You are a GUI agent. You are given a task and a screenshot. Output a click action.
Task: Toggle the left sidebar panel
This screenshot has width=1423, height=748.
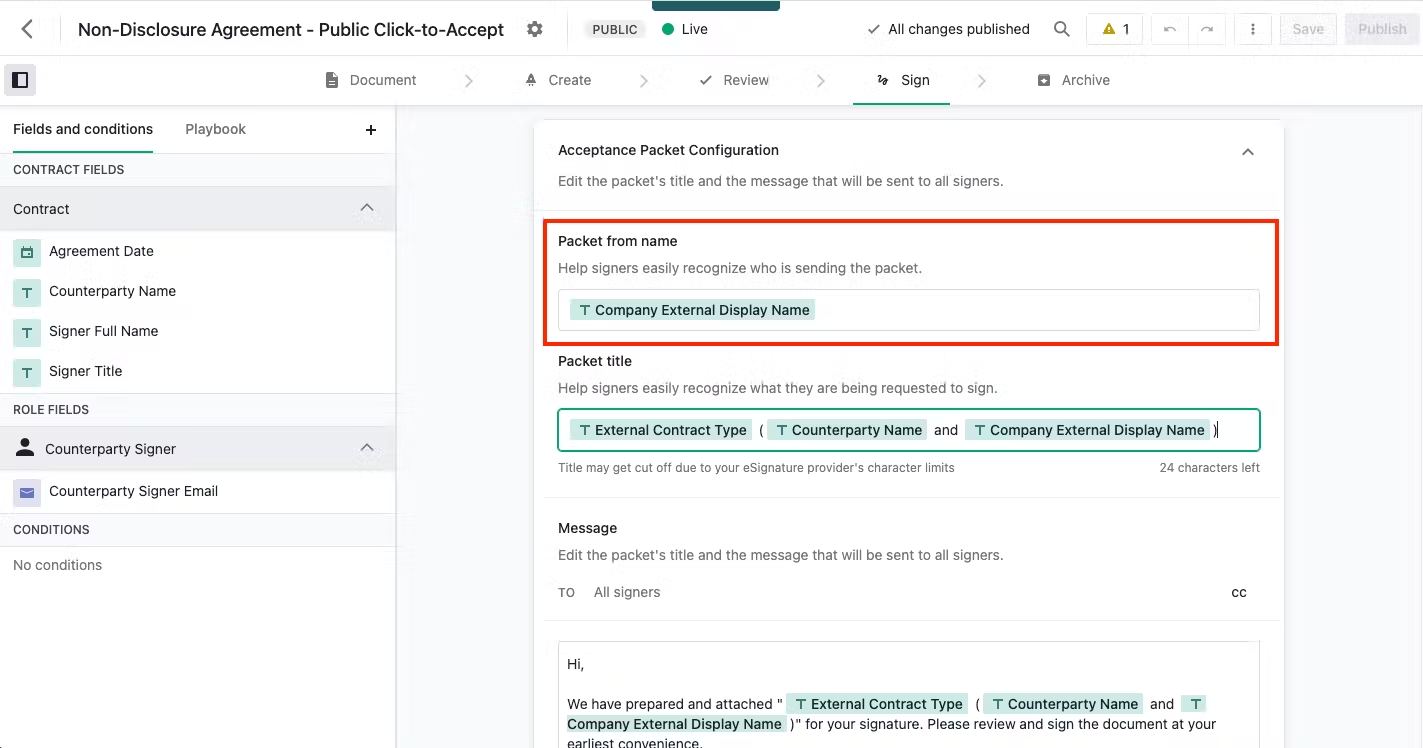click(x=20, y=79)
